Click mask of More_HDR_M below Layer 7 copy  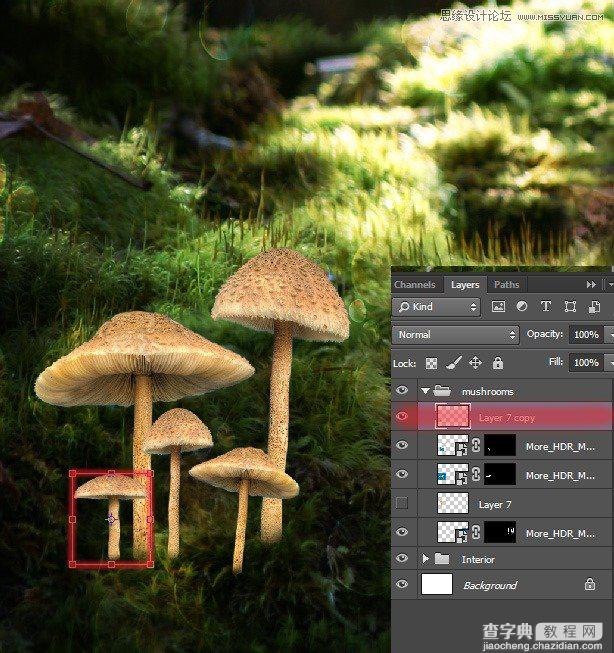[x=500, y=446]
